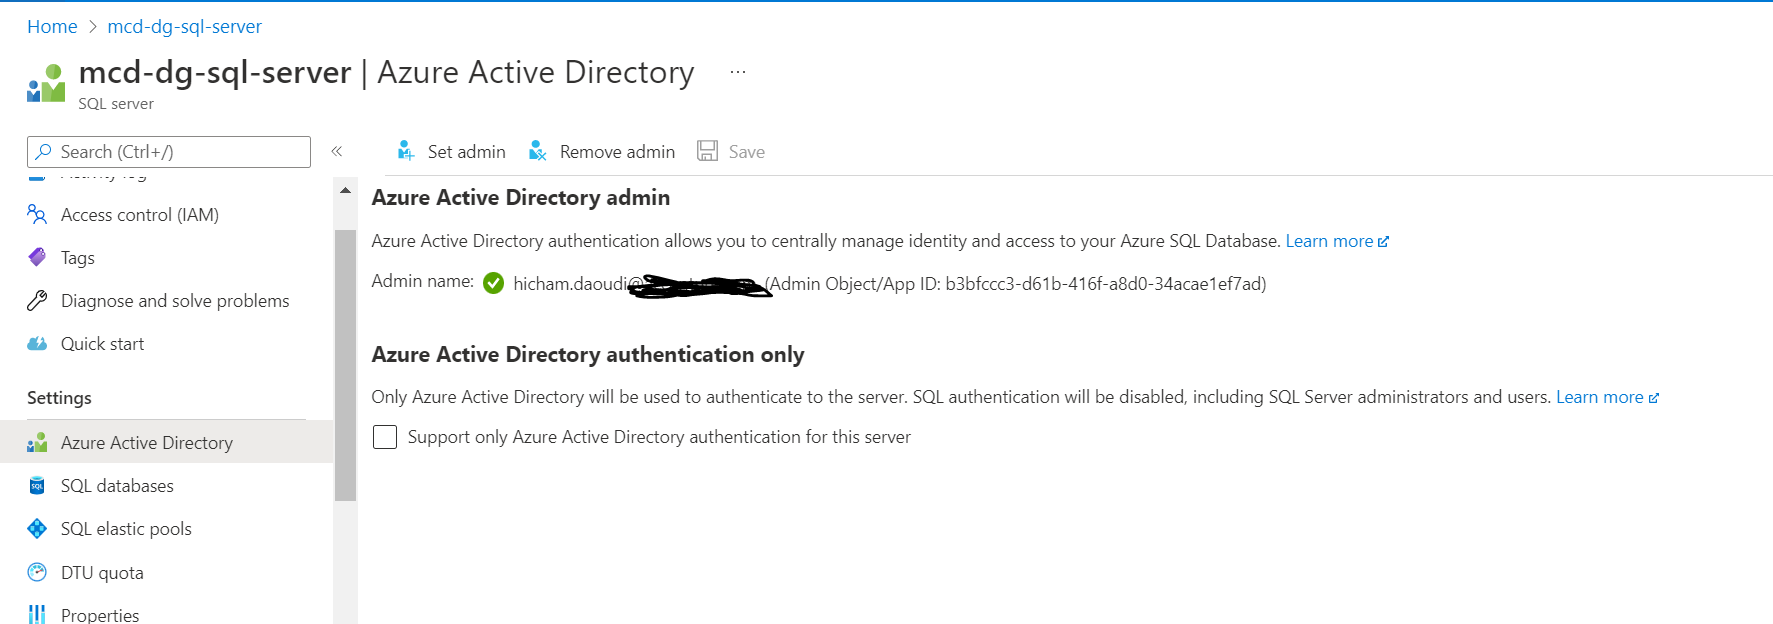Image resolution: width=1773 pixels, height=624 pixels.
Task: Open Learn more link about authentication only
Action: (x=1599, y=397)
